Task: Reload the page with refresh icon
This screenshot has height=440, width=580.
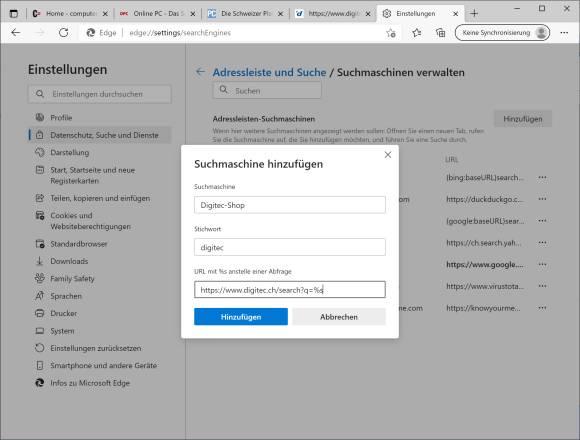Action: pyautogui.click(x=64, y=33)
